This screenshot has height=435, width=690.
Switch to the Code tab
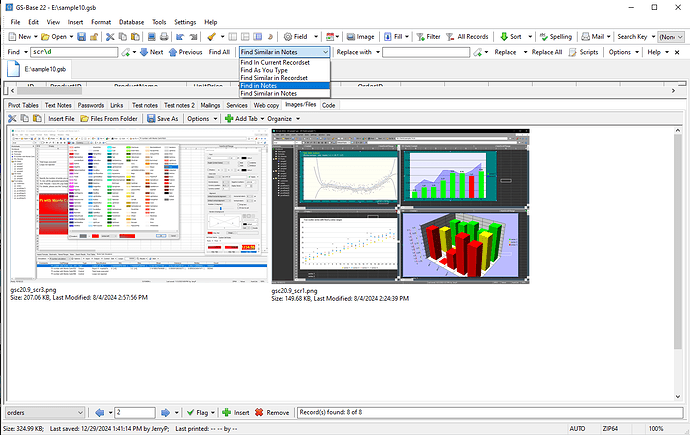tap(328, 105)
